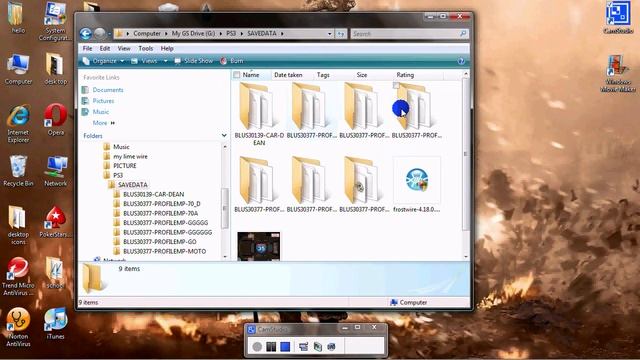The width and height of the screenshot is (640, 360).
Task: Click the magnifier icon in the Search box
Action: (x=463, y=33)
